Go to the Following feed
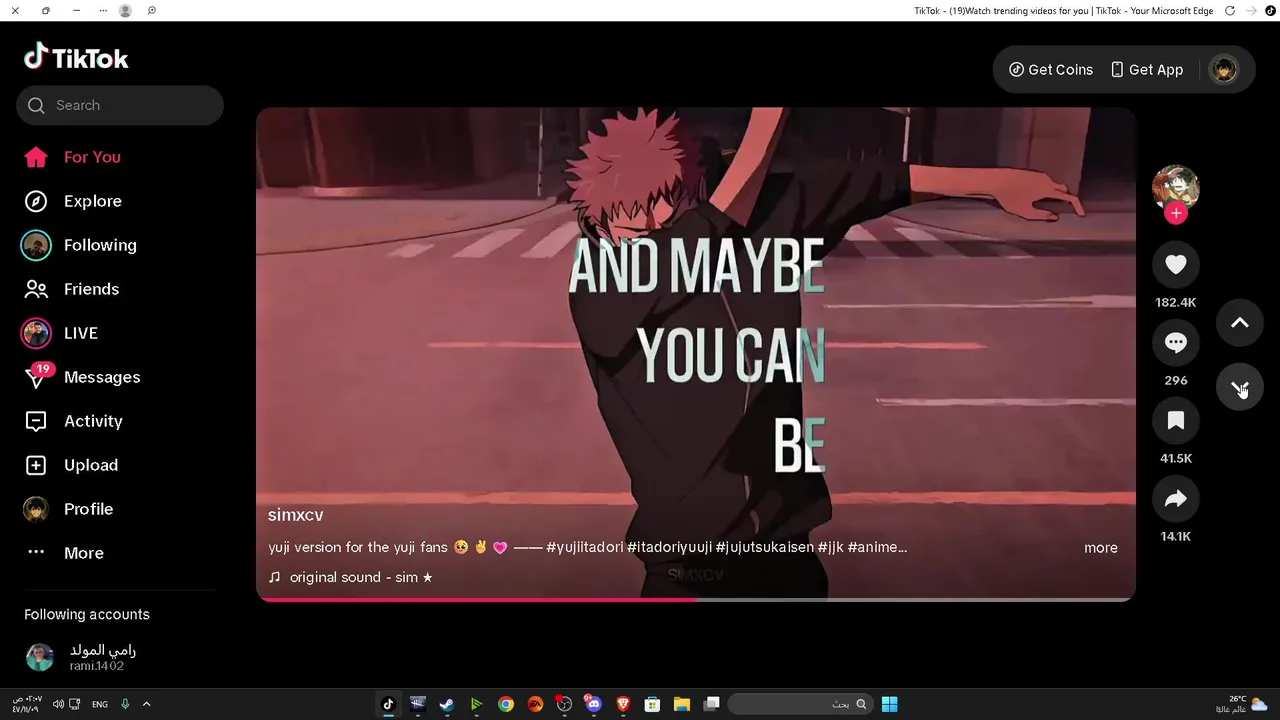 [100, 245]
